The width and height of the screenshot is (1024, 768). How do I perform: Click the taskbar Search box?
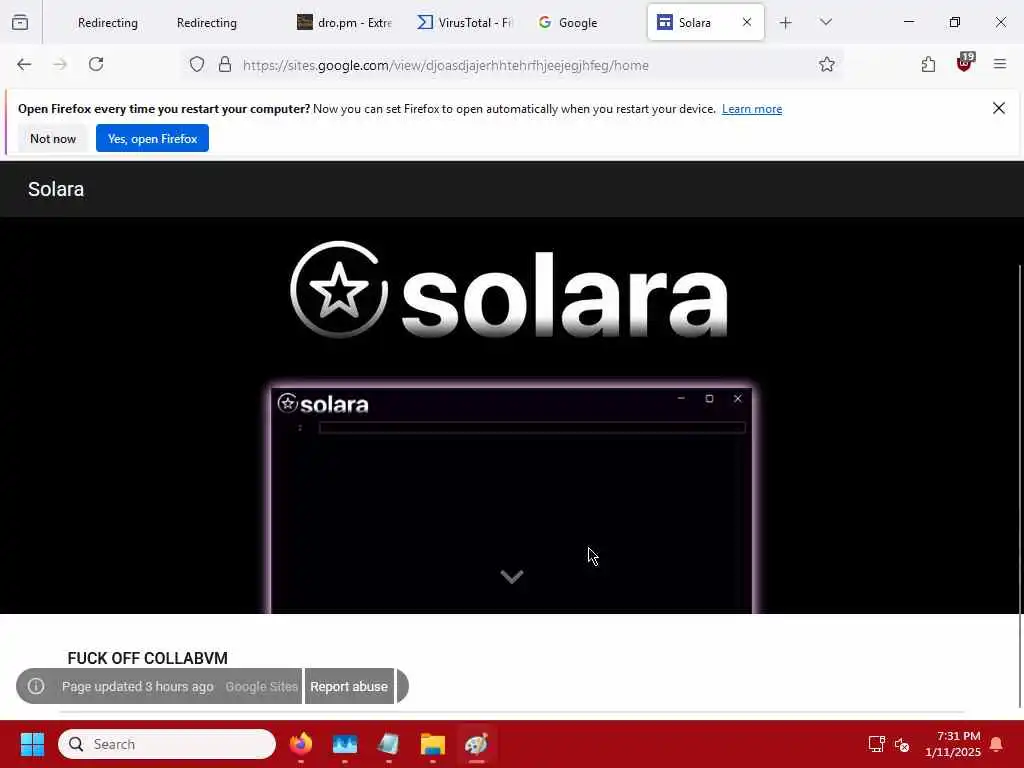coord(167,744)
